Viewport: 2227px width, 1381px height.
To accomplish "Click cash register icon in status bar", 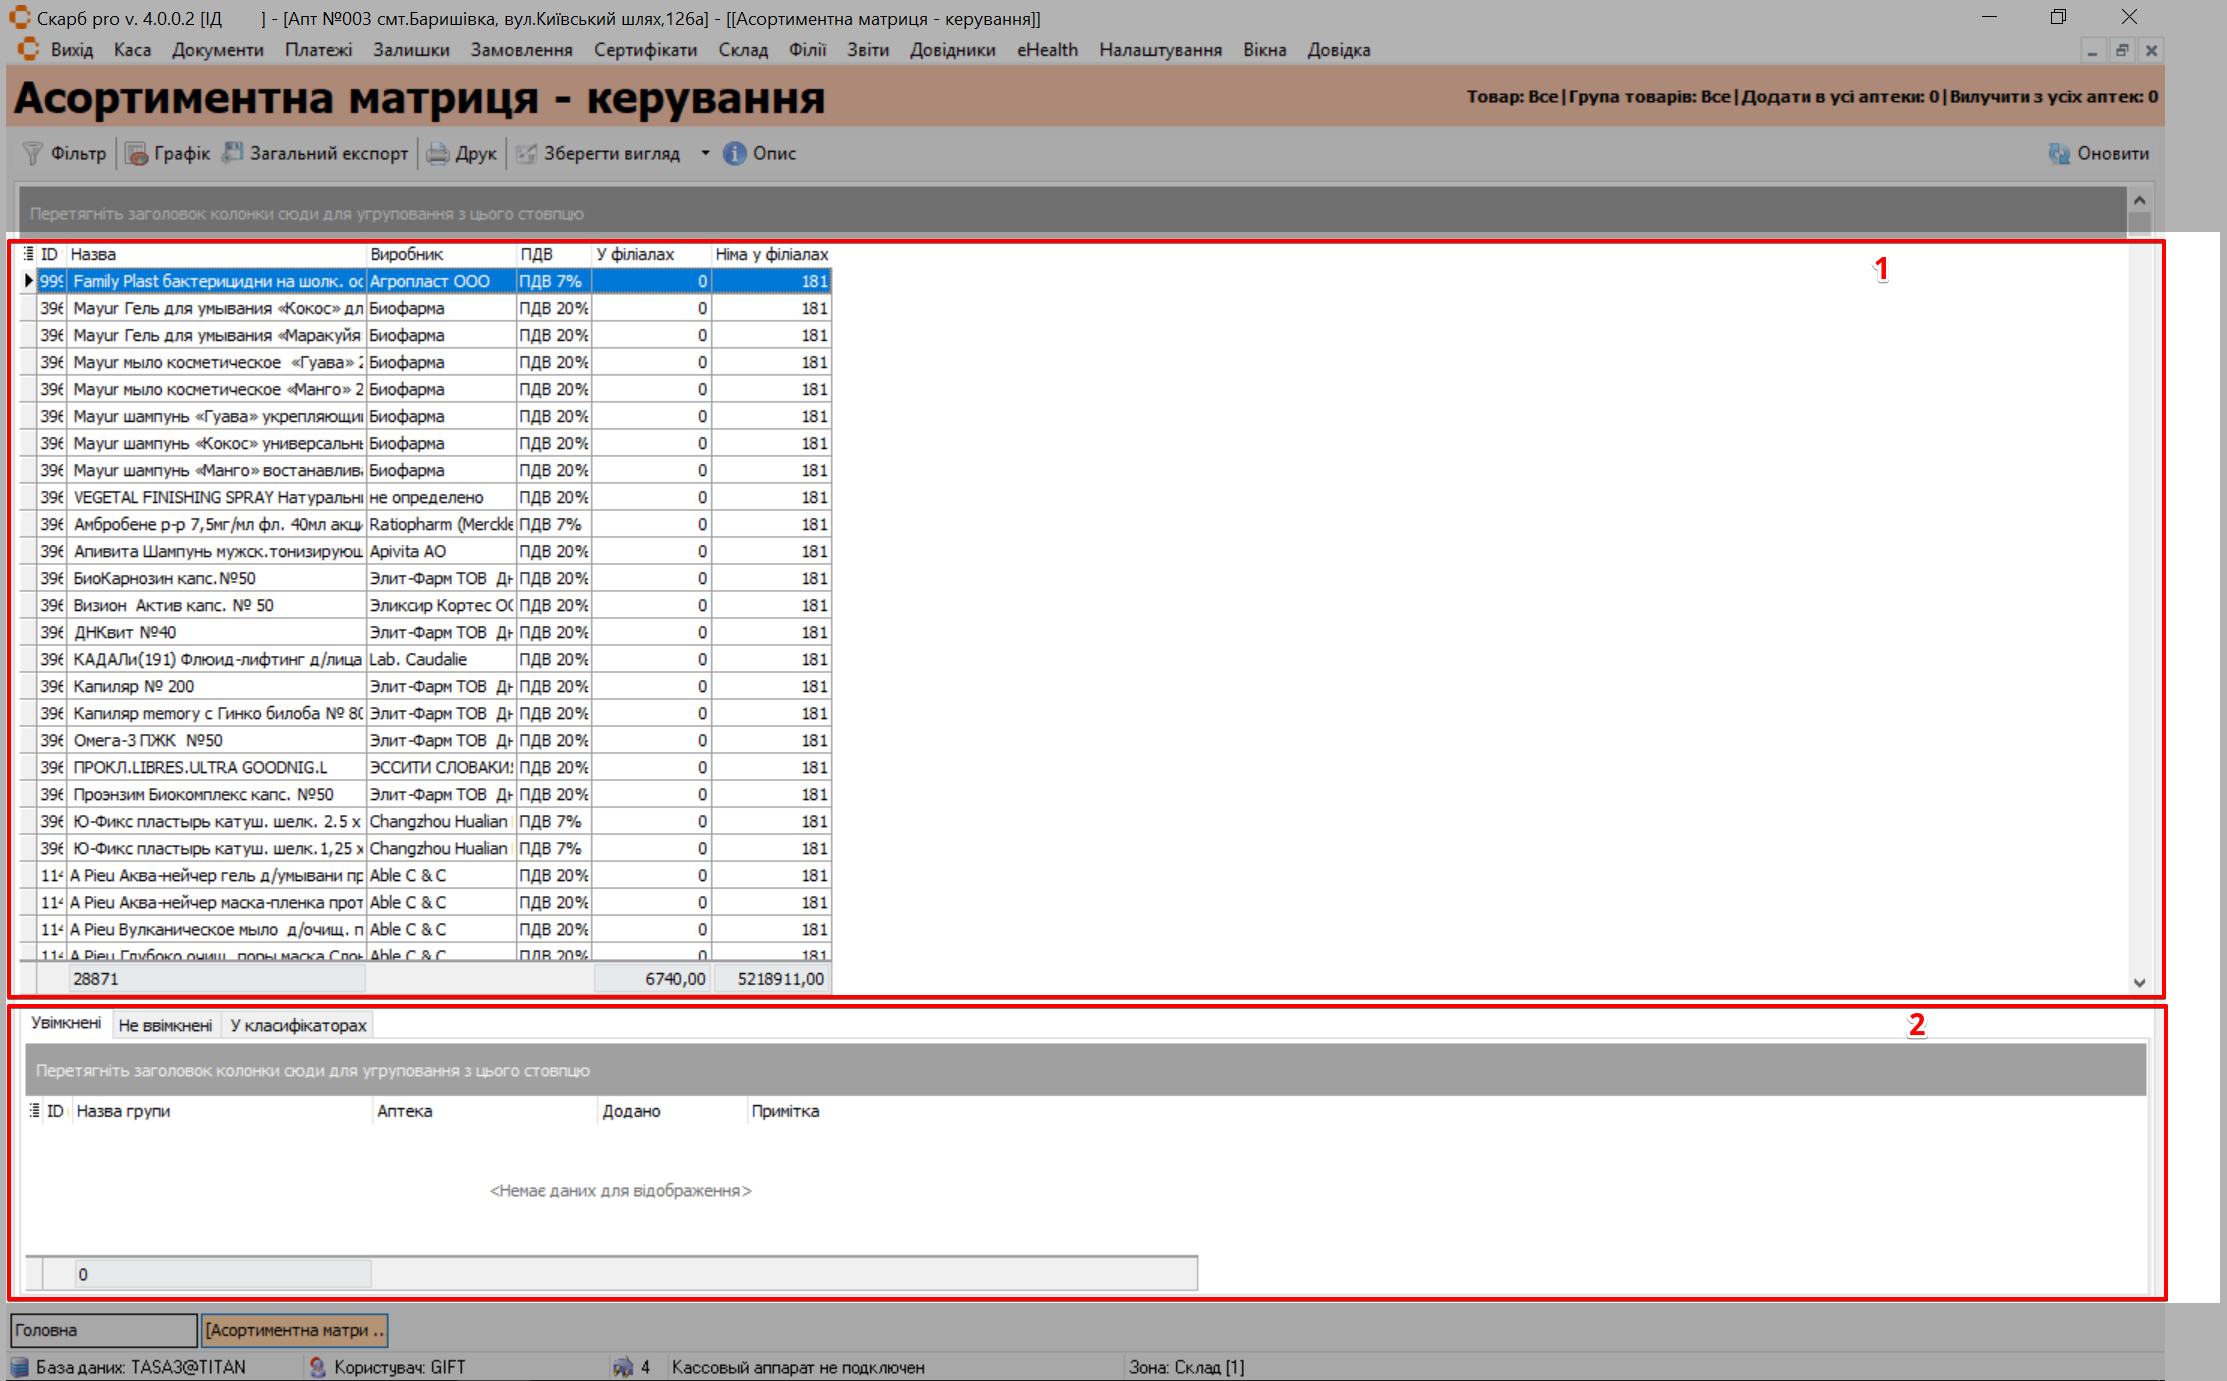I will pyautogui.click(x=623, y=1366).
